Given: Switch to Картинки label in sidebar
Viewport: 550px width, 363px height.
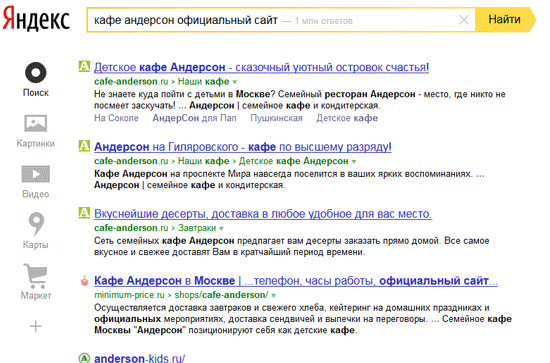Looking at the screenshot, I should (x=36, y=143).
